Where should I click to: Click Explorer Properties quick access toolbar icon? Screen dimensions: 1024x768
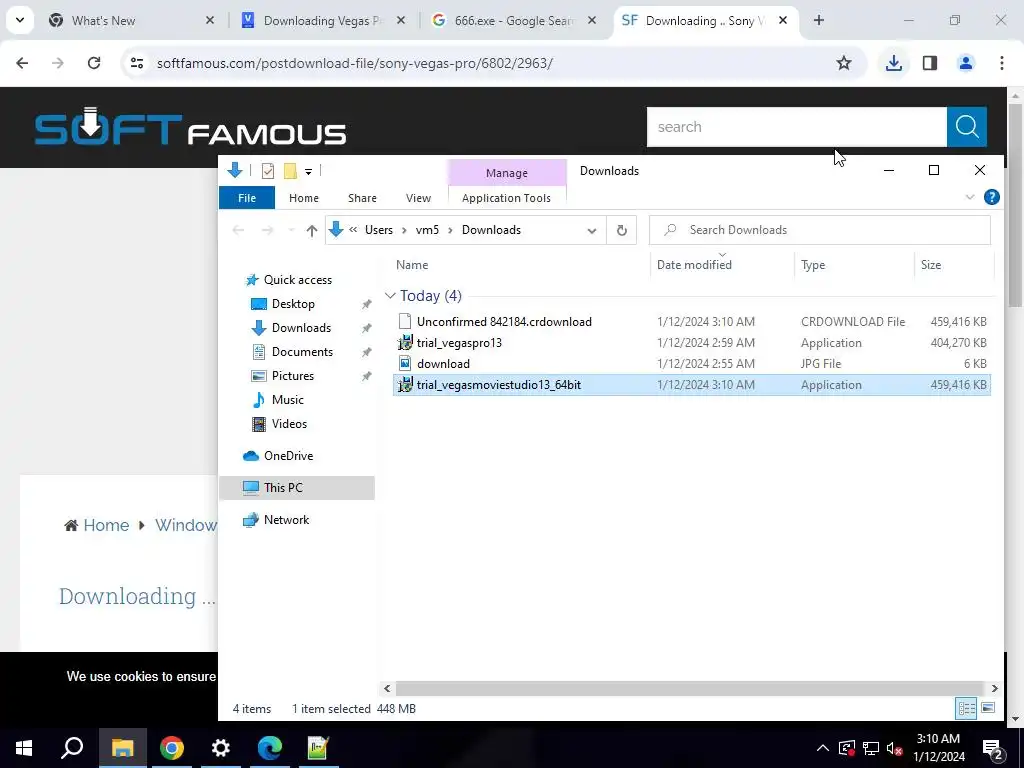click(268, 171)
